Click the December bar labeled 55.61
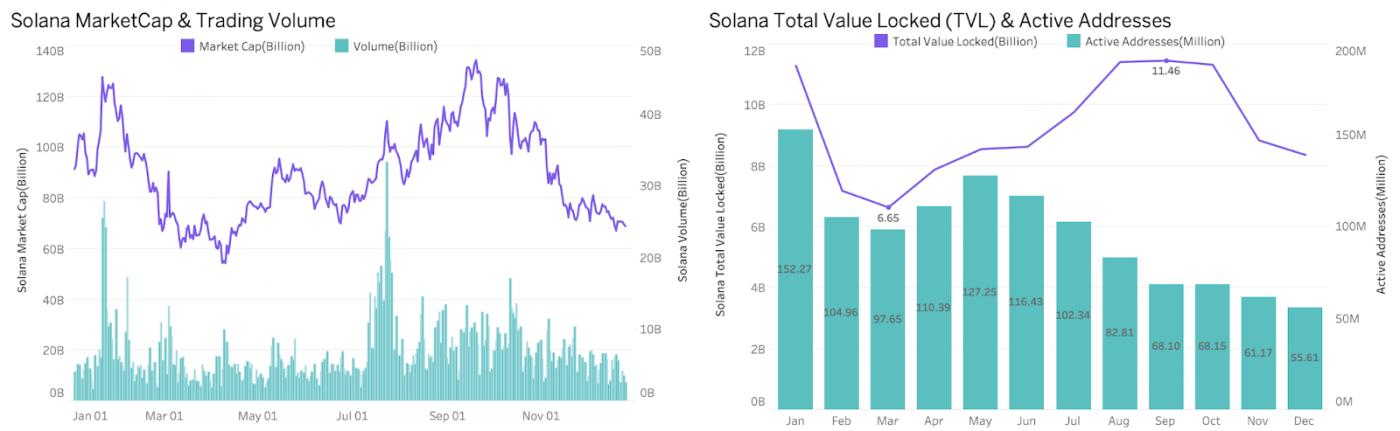The image size is (1400, 431). [1306, 358]
